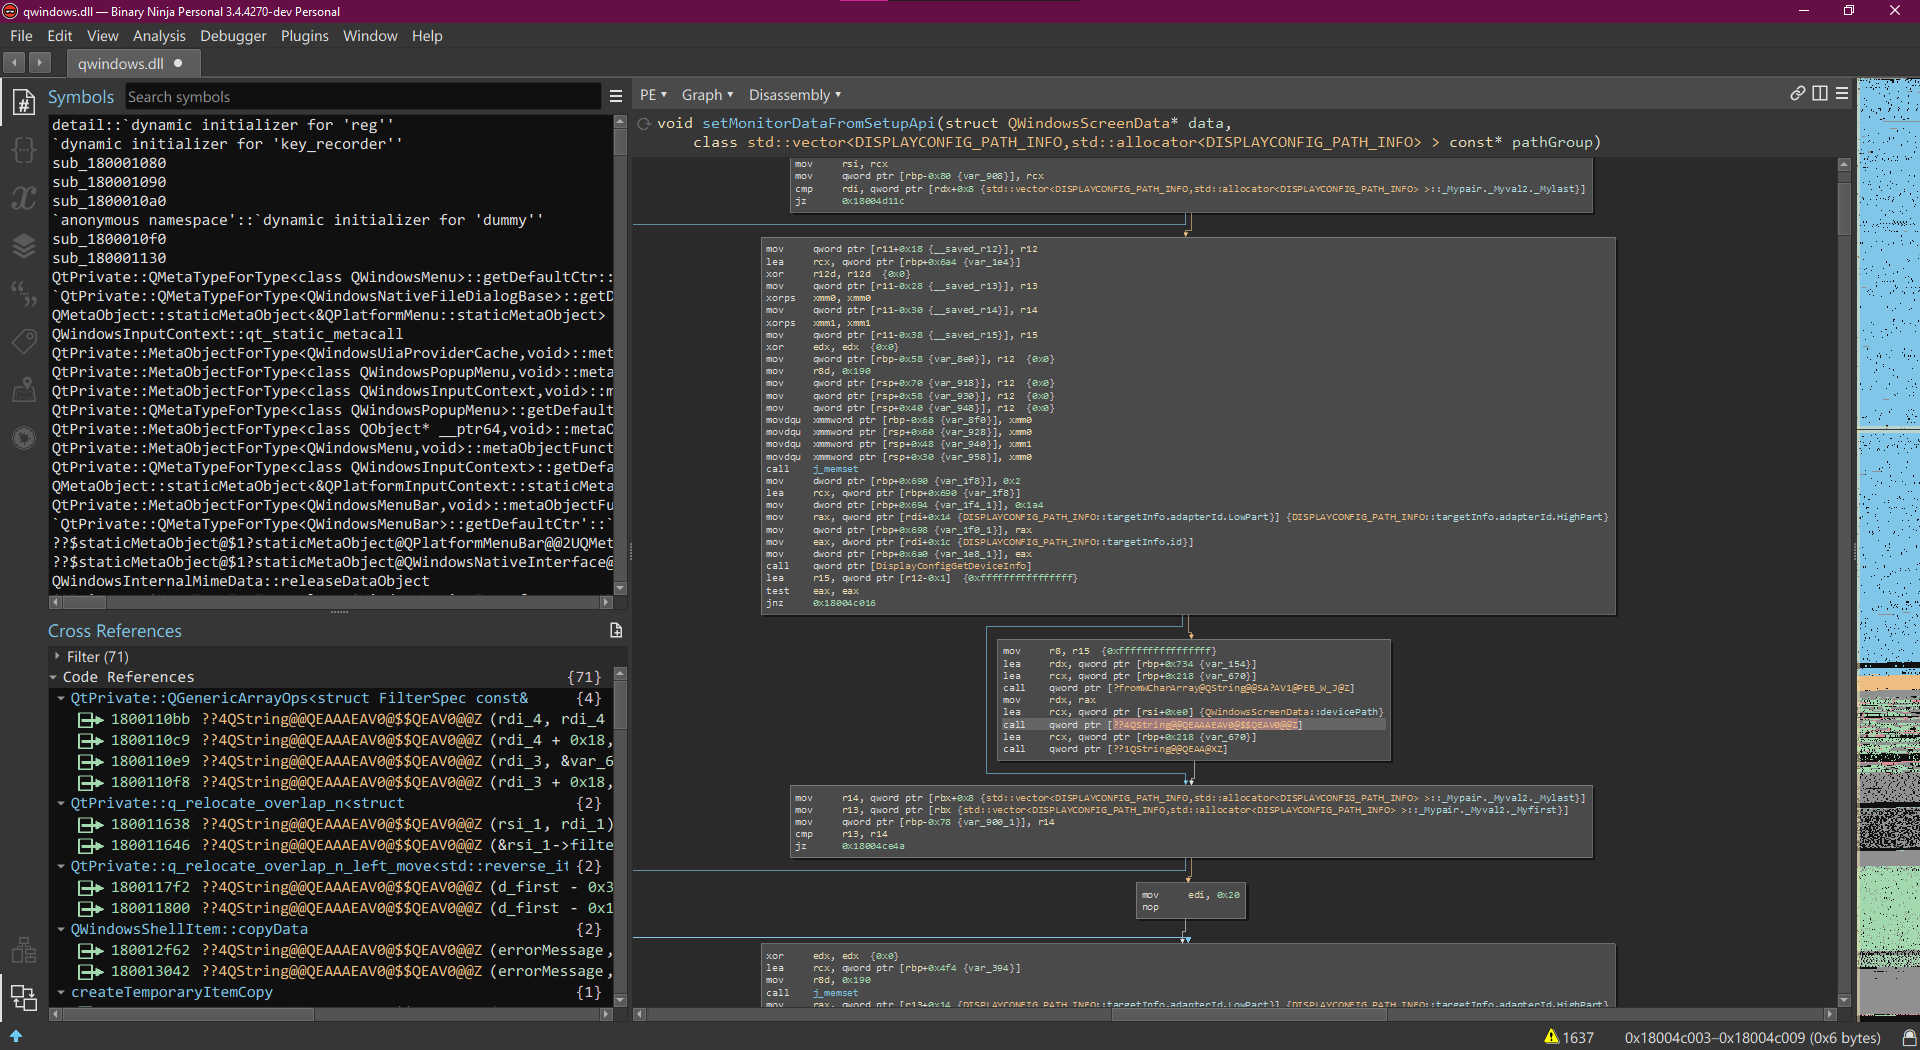Open the Debugger menu
This screenshot has width=1920, height=1050.
tap(233, 36)
